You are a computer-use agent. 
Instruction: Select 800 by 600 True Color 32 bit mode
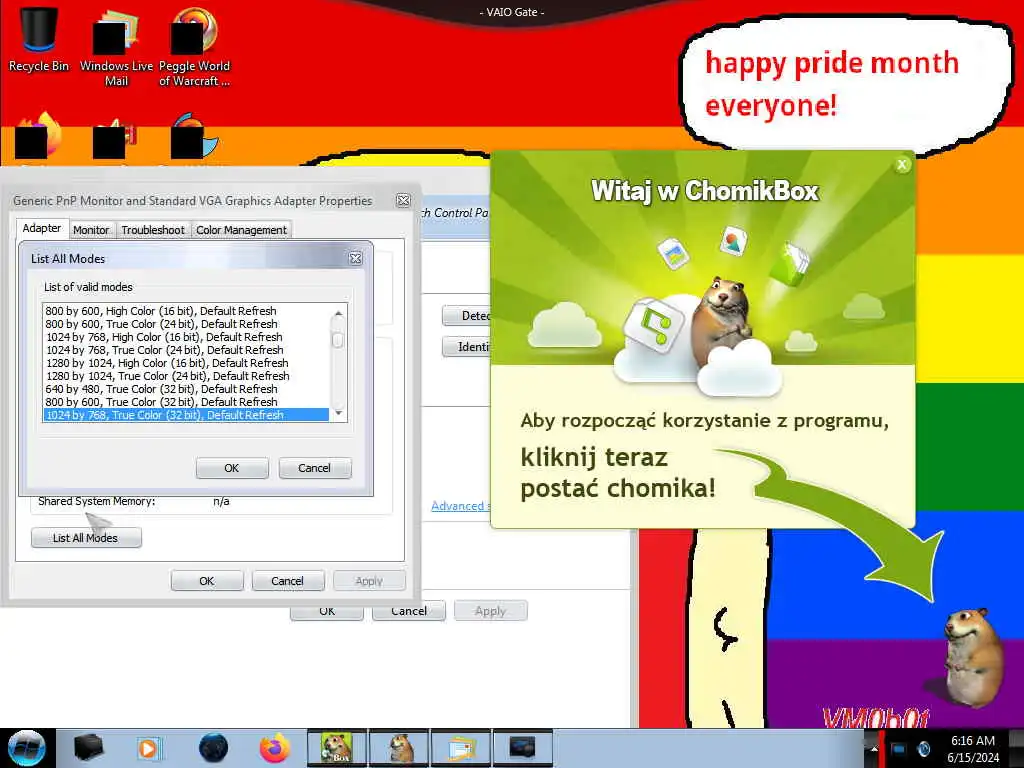(x=185, y=402)
